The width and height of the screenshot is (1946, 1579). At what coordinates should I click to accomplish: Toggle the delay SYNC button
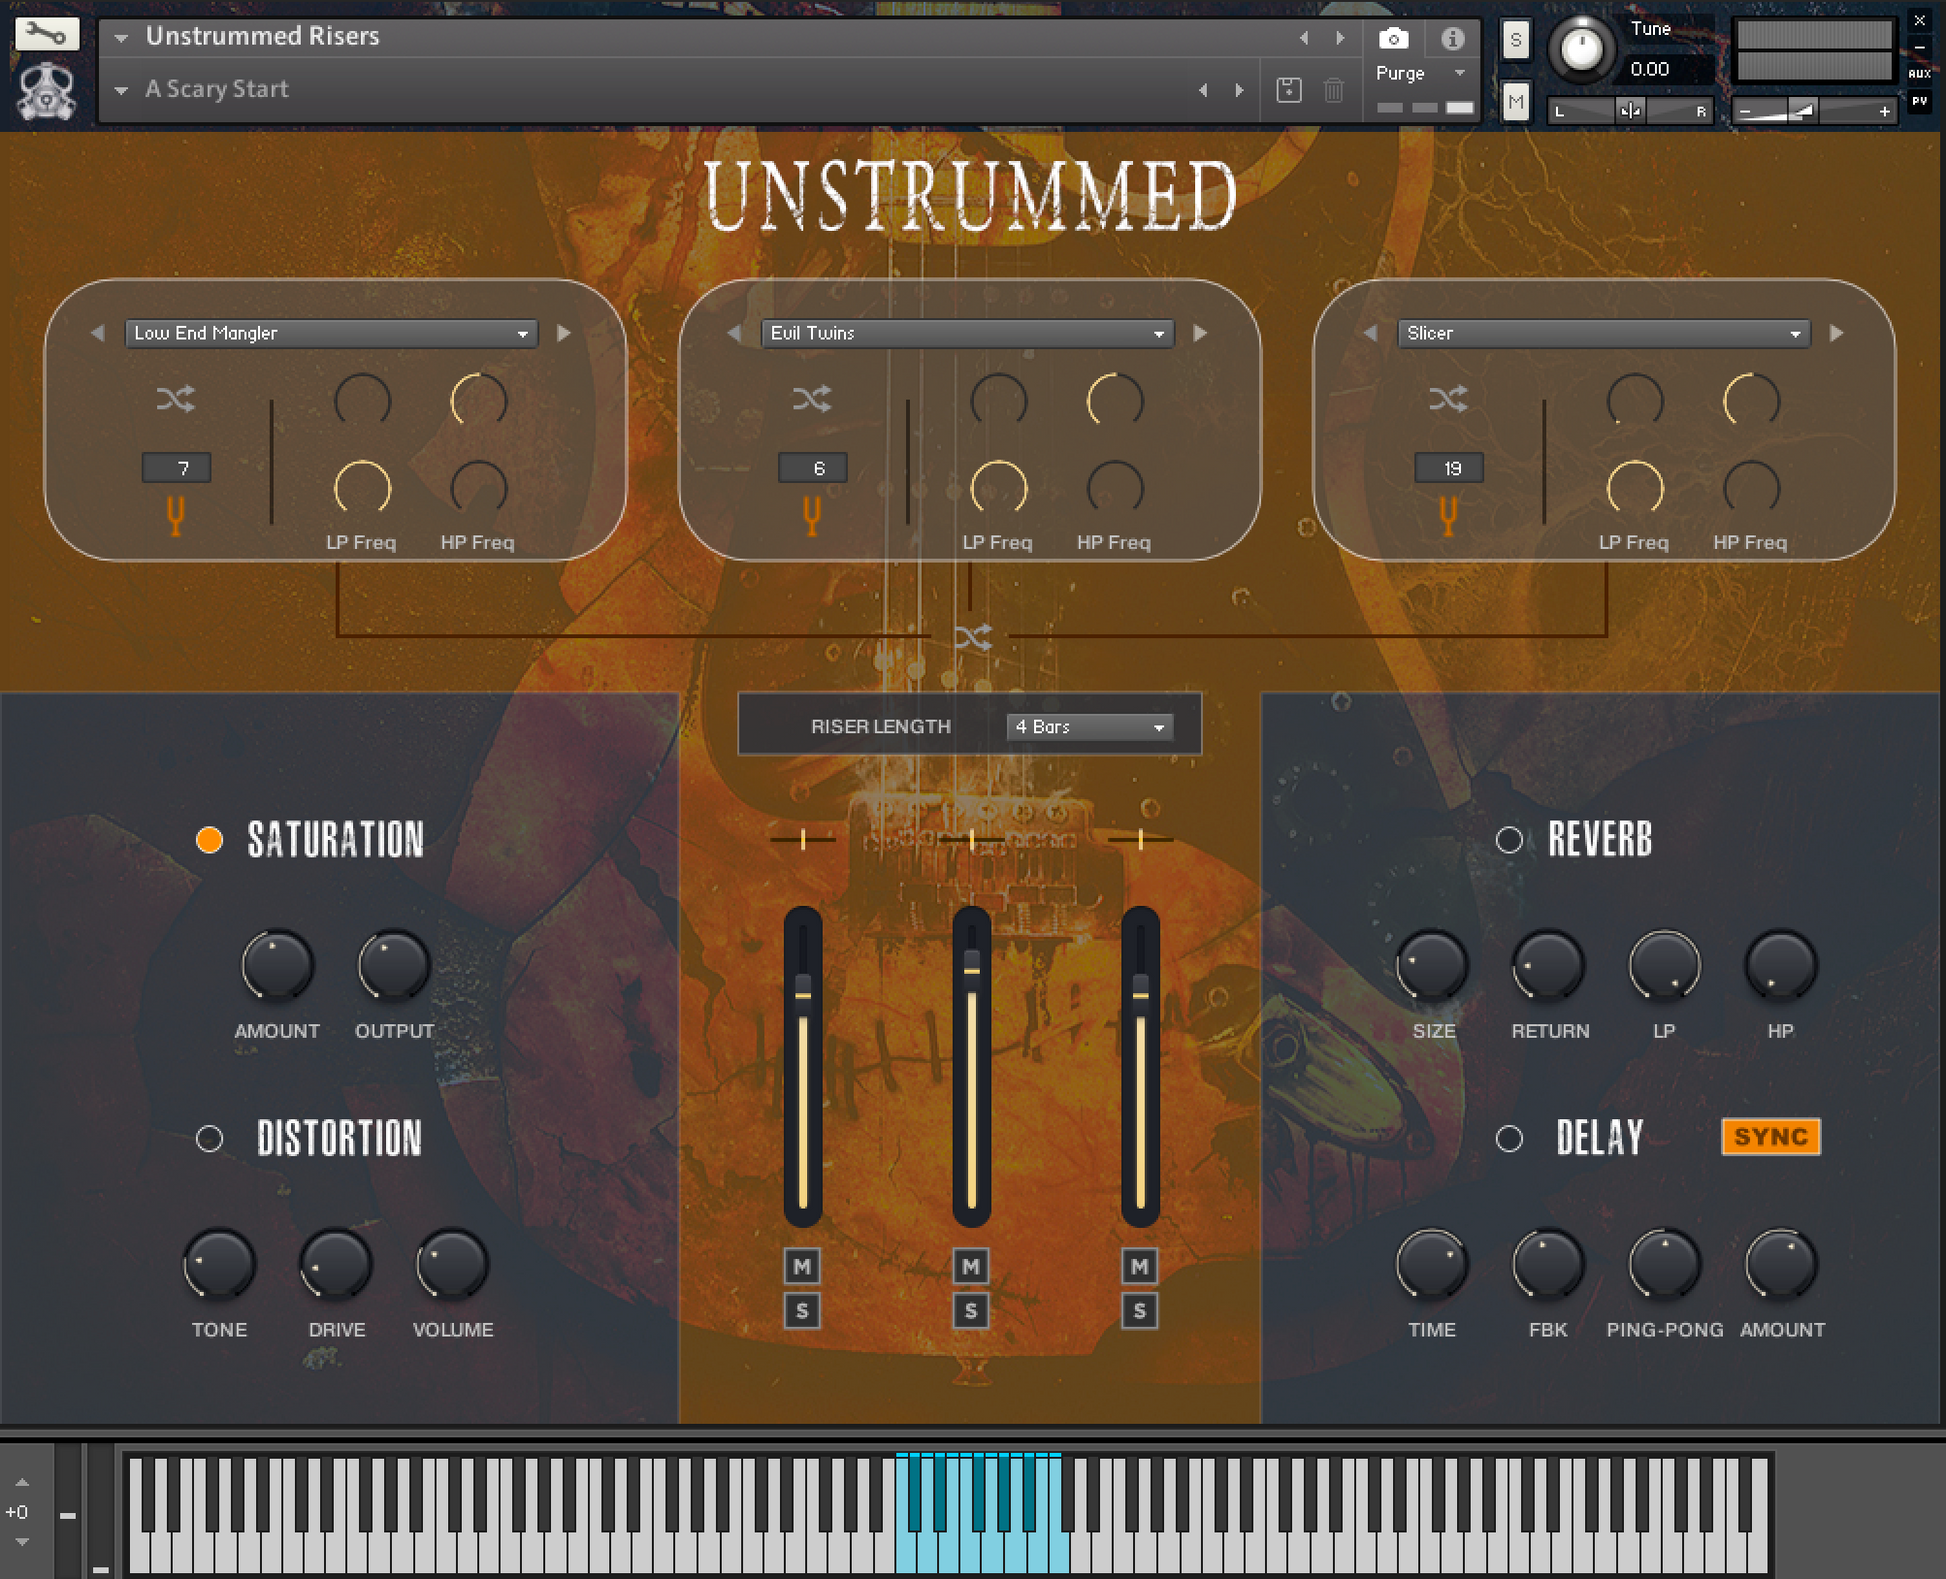point(1770,1137)
